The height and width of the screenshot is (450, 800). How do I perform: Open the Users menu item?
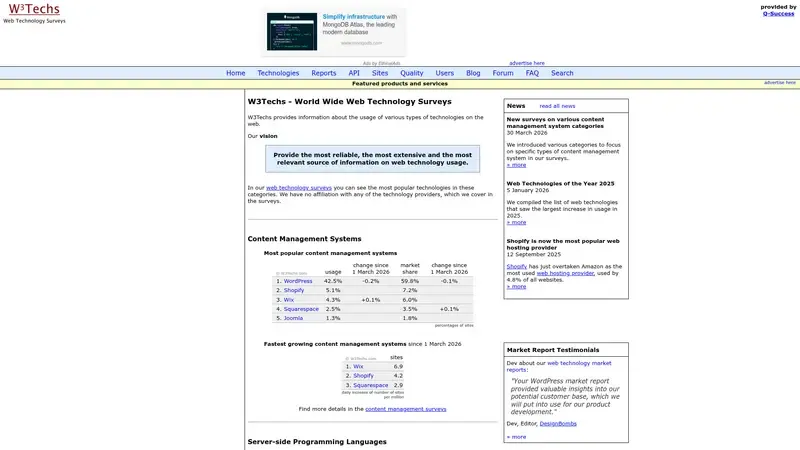coord(444,73)
